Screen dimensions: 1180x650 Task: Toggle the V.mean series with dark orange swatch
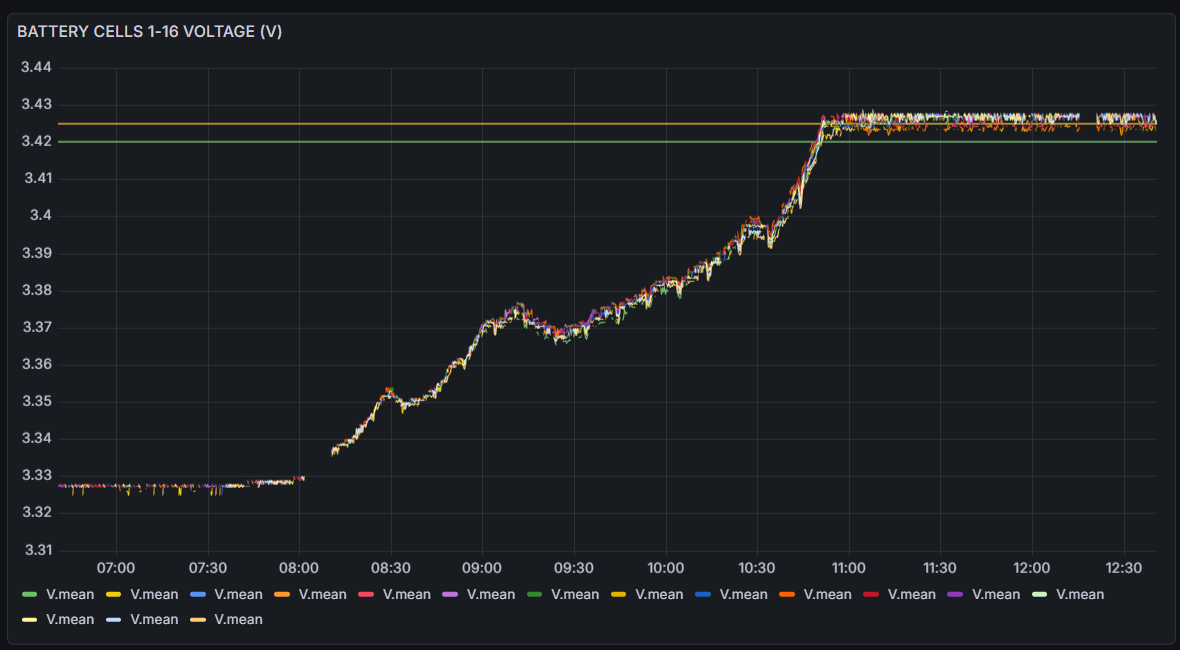tap(827, 595)
